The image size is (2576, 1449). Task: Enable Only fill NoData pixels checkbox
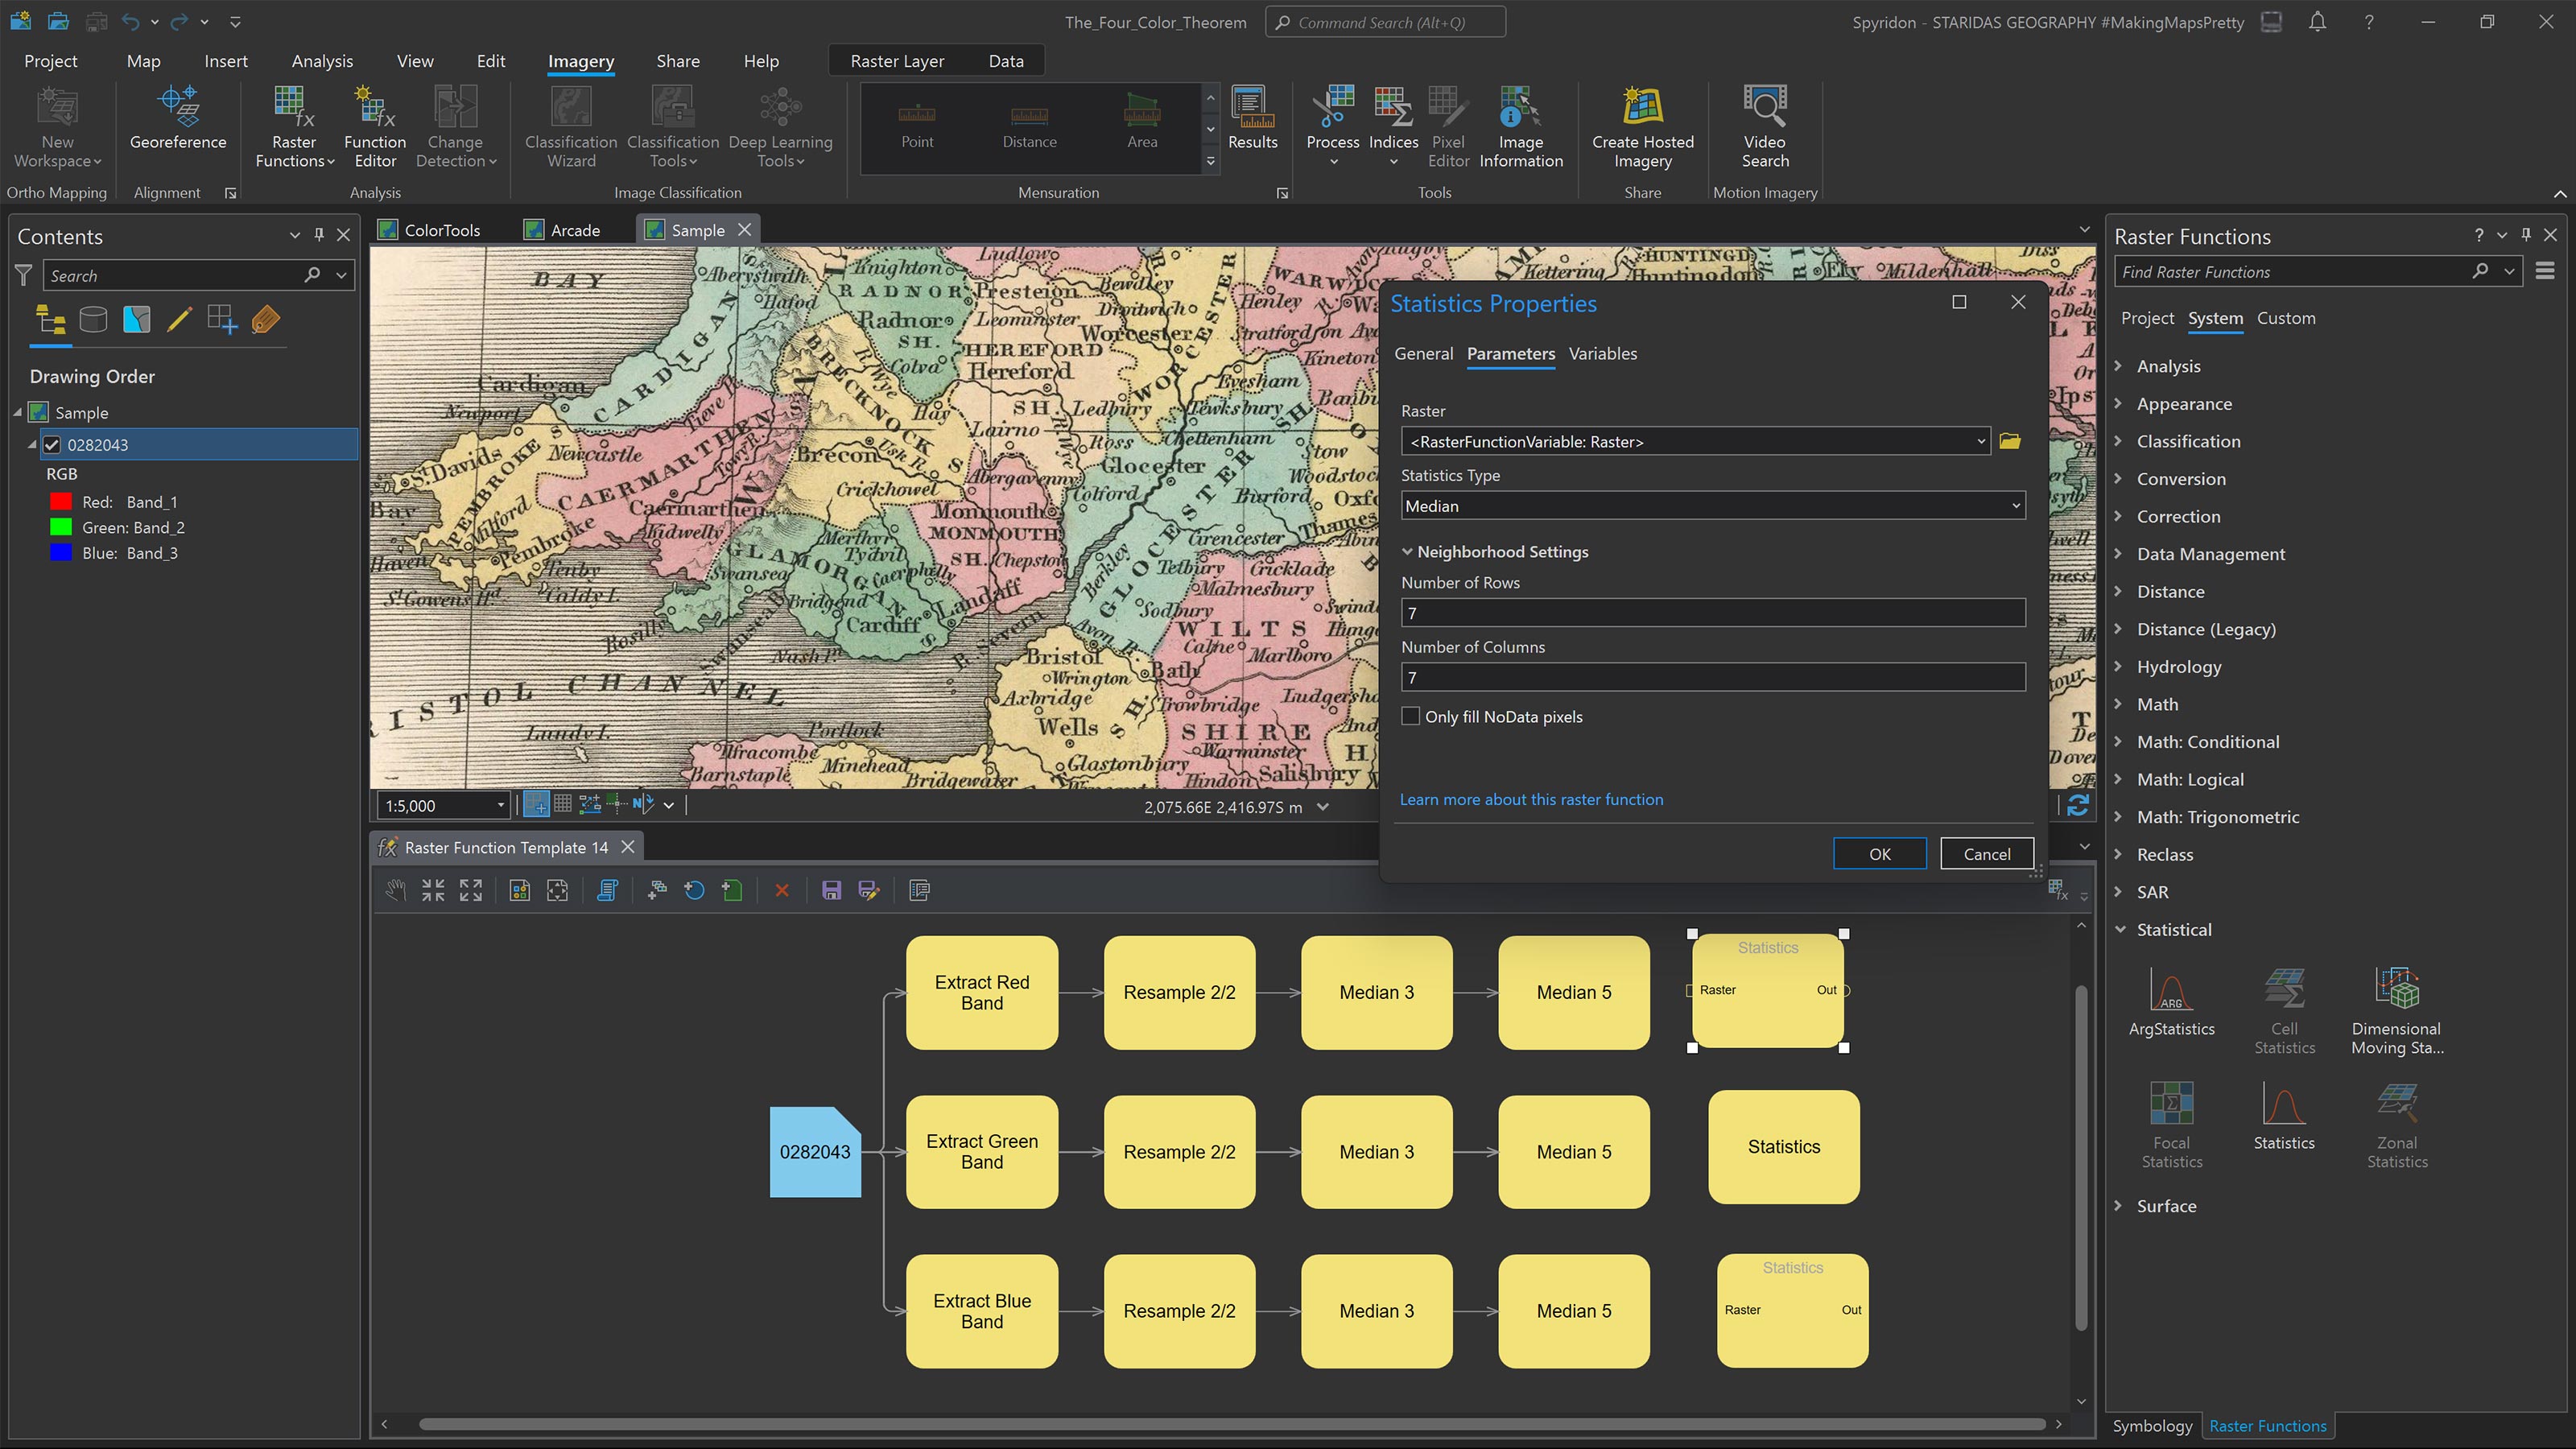[1411, 716]
